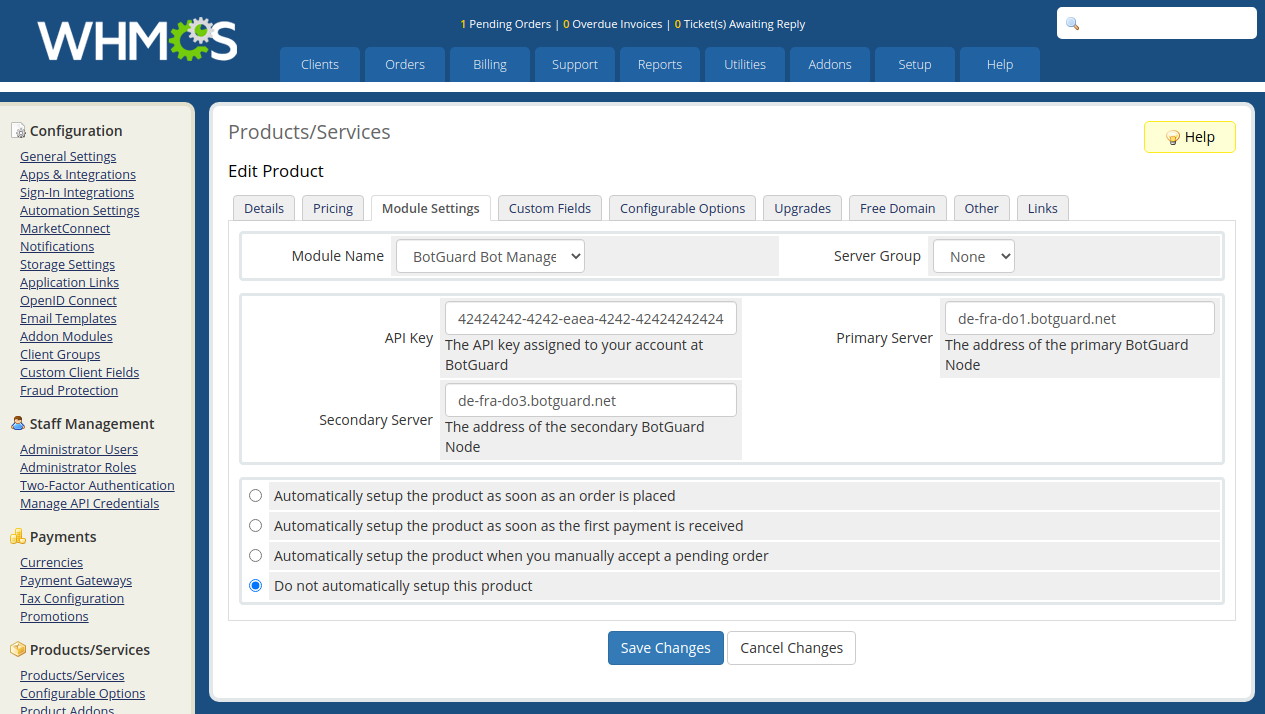Click the magnifier icon in search box

pos(1073,24)
